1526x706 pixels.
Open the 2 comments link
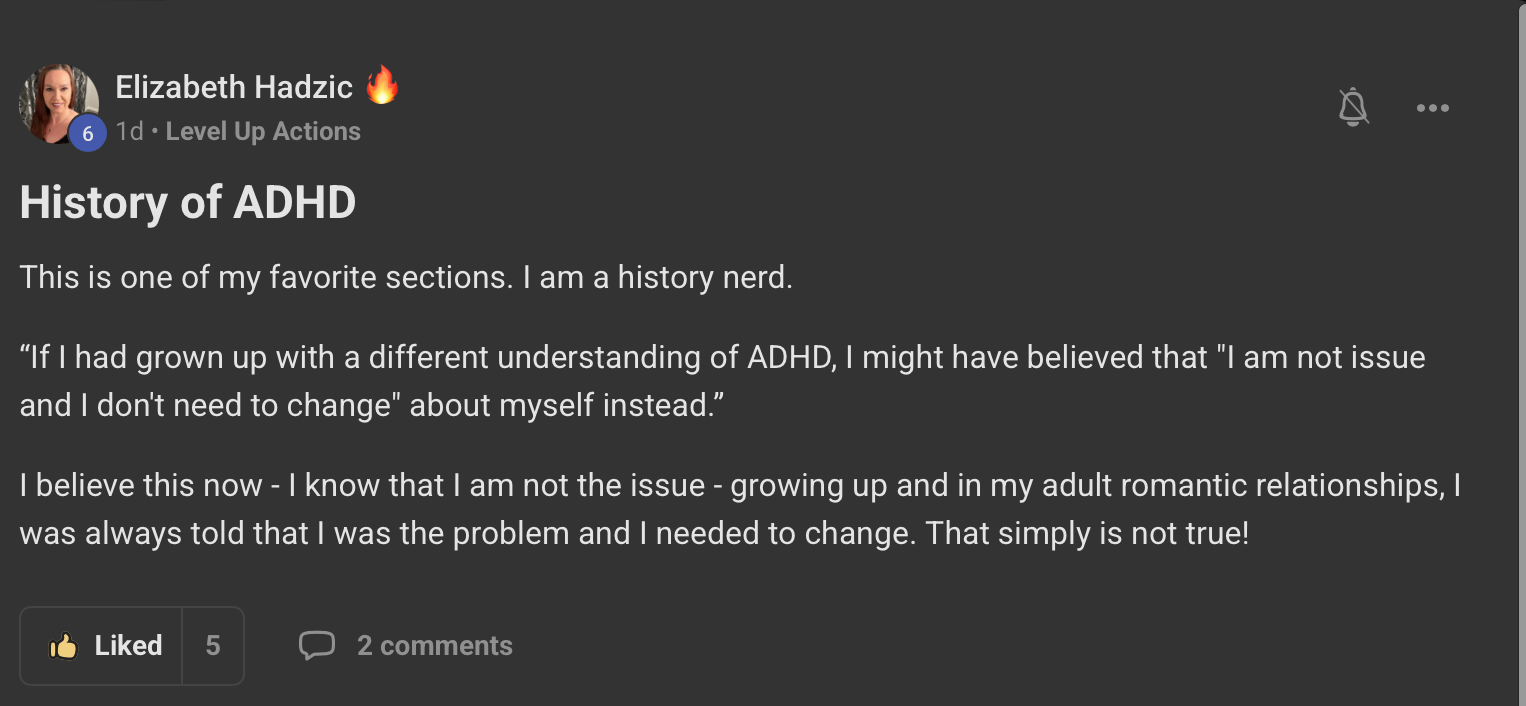(x=434, y=646)
